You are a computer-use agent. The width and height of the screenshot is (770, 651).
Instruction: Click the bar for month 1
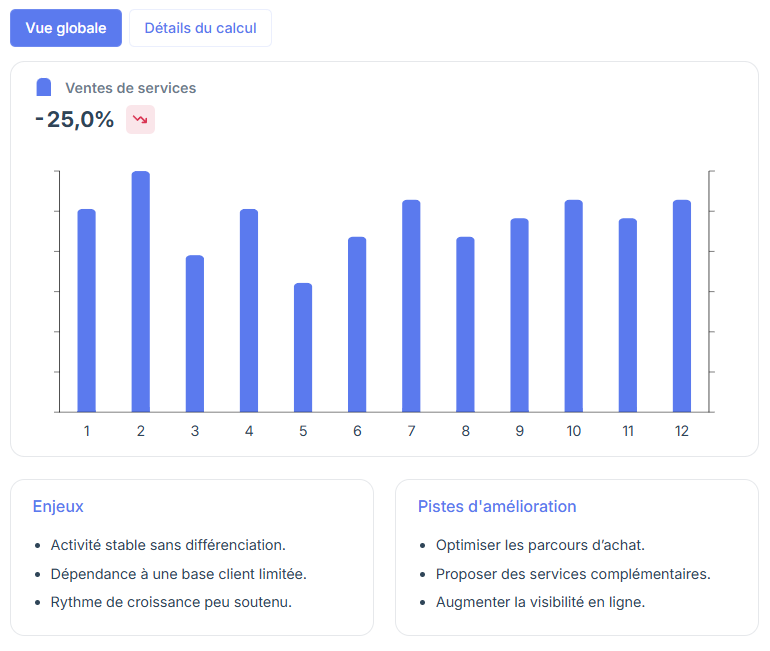tap(86, 311)
